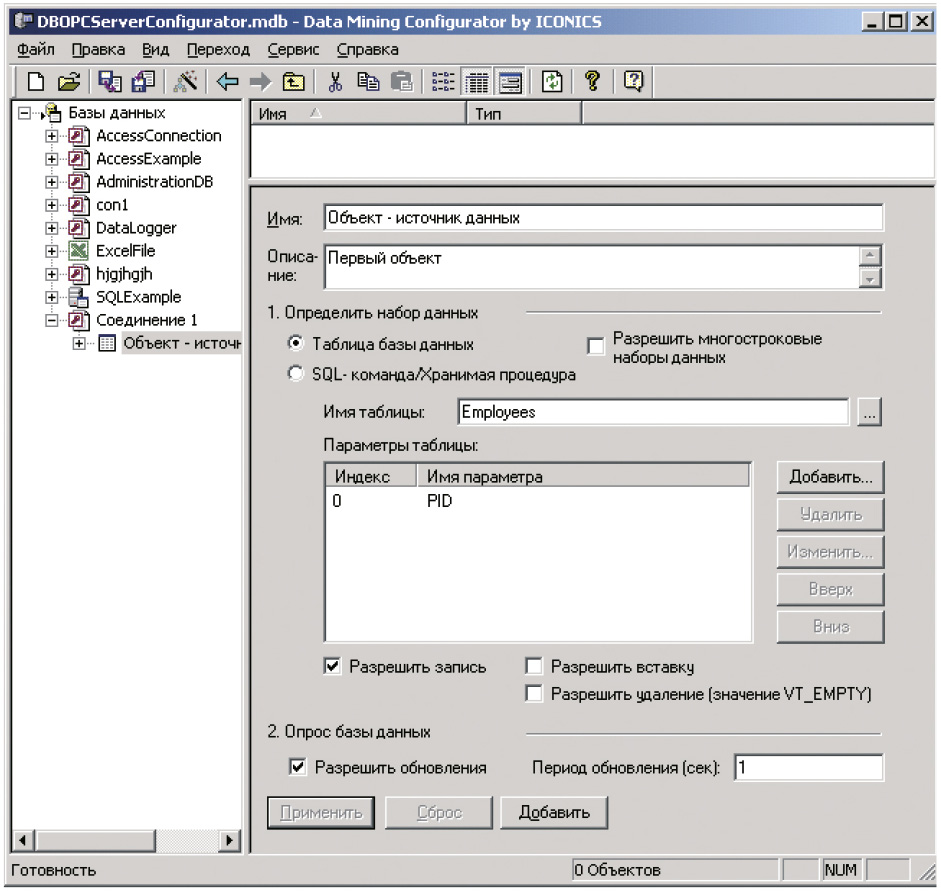Click the export configuration disk icon

(110, 81)
